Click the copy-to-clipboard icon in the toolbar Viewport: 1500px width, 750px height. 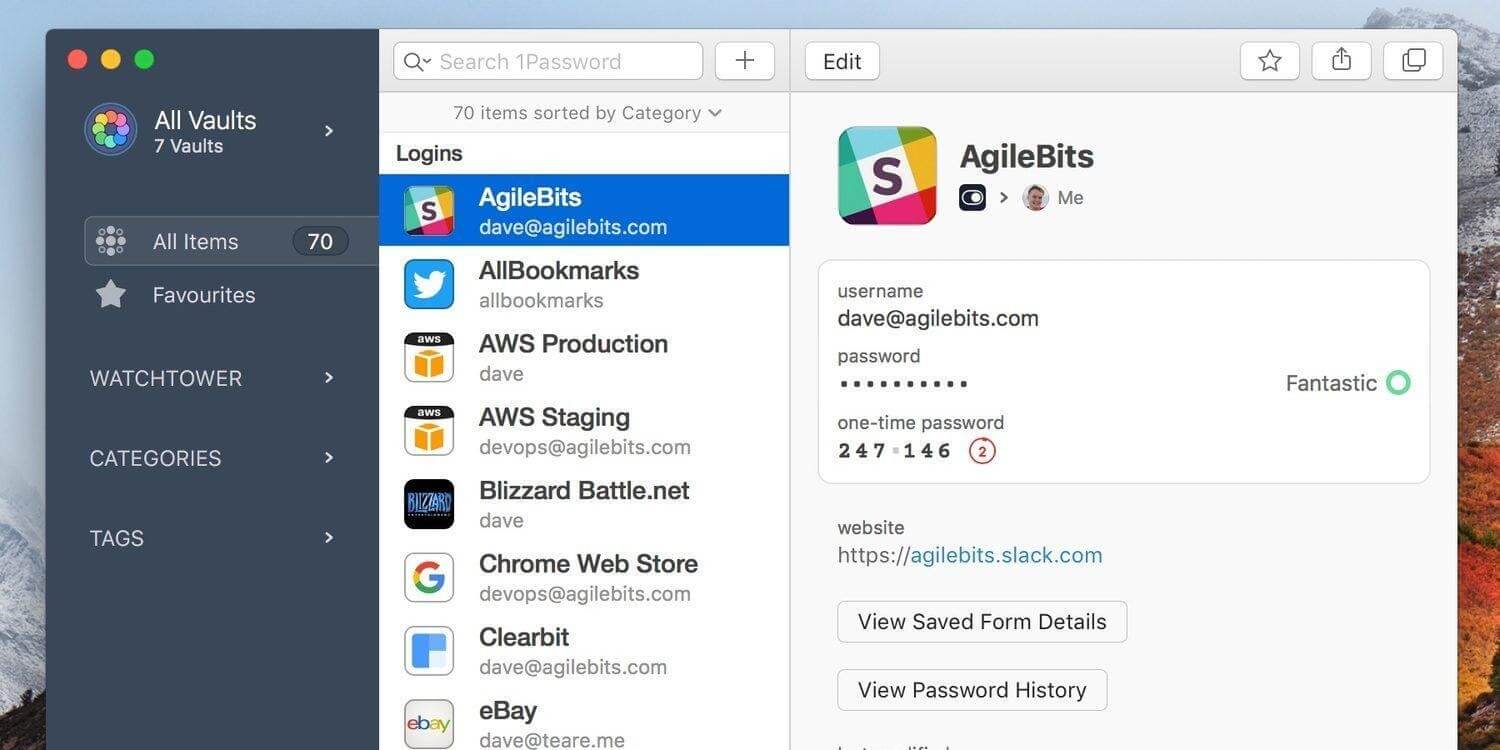click(1413, 60)
